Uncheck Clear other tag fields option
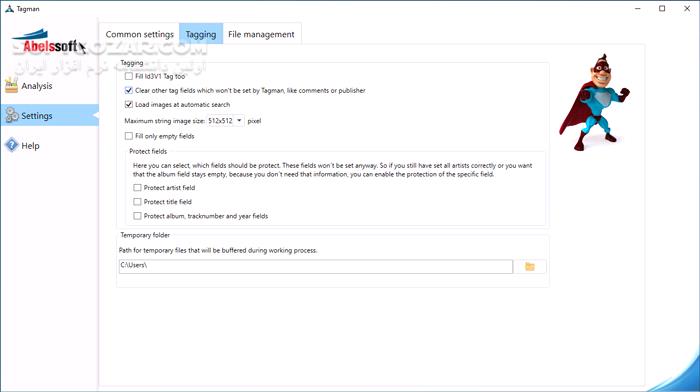This screenshot has width=700, height=392. pyautogui.click(x=129, y=90)
